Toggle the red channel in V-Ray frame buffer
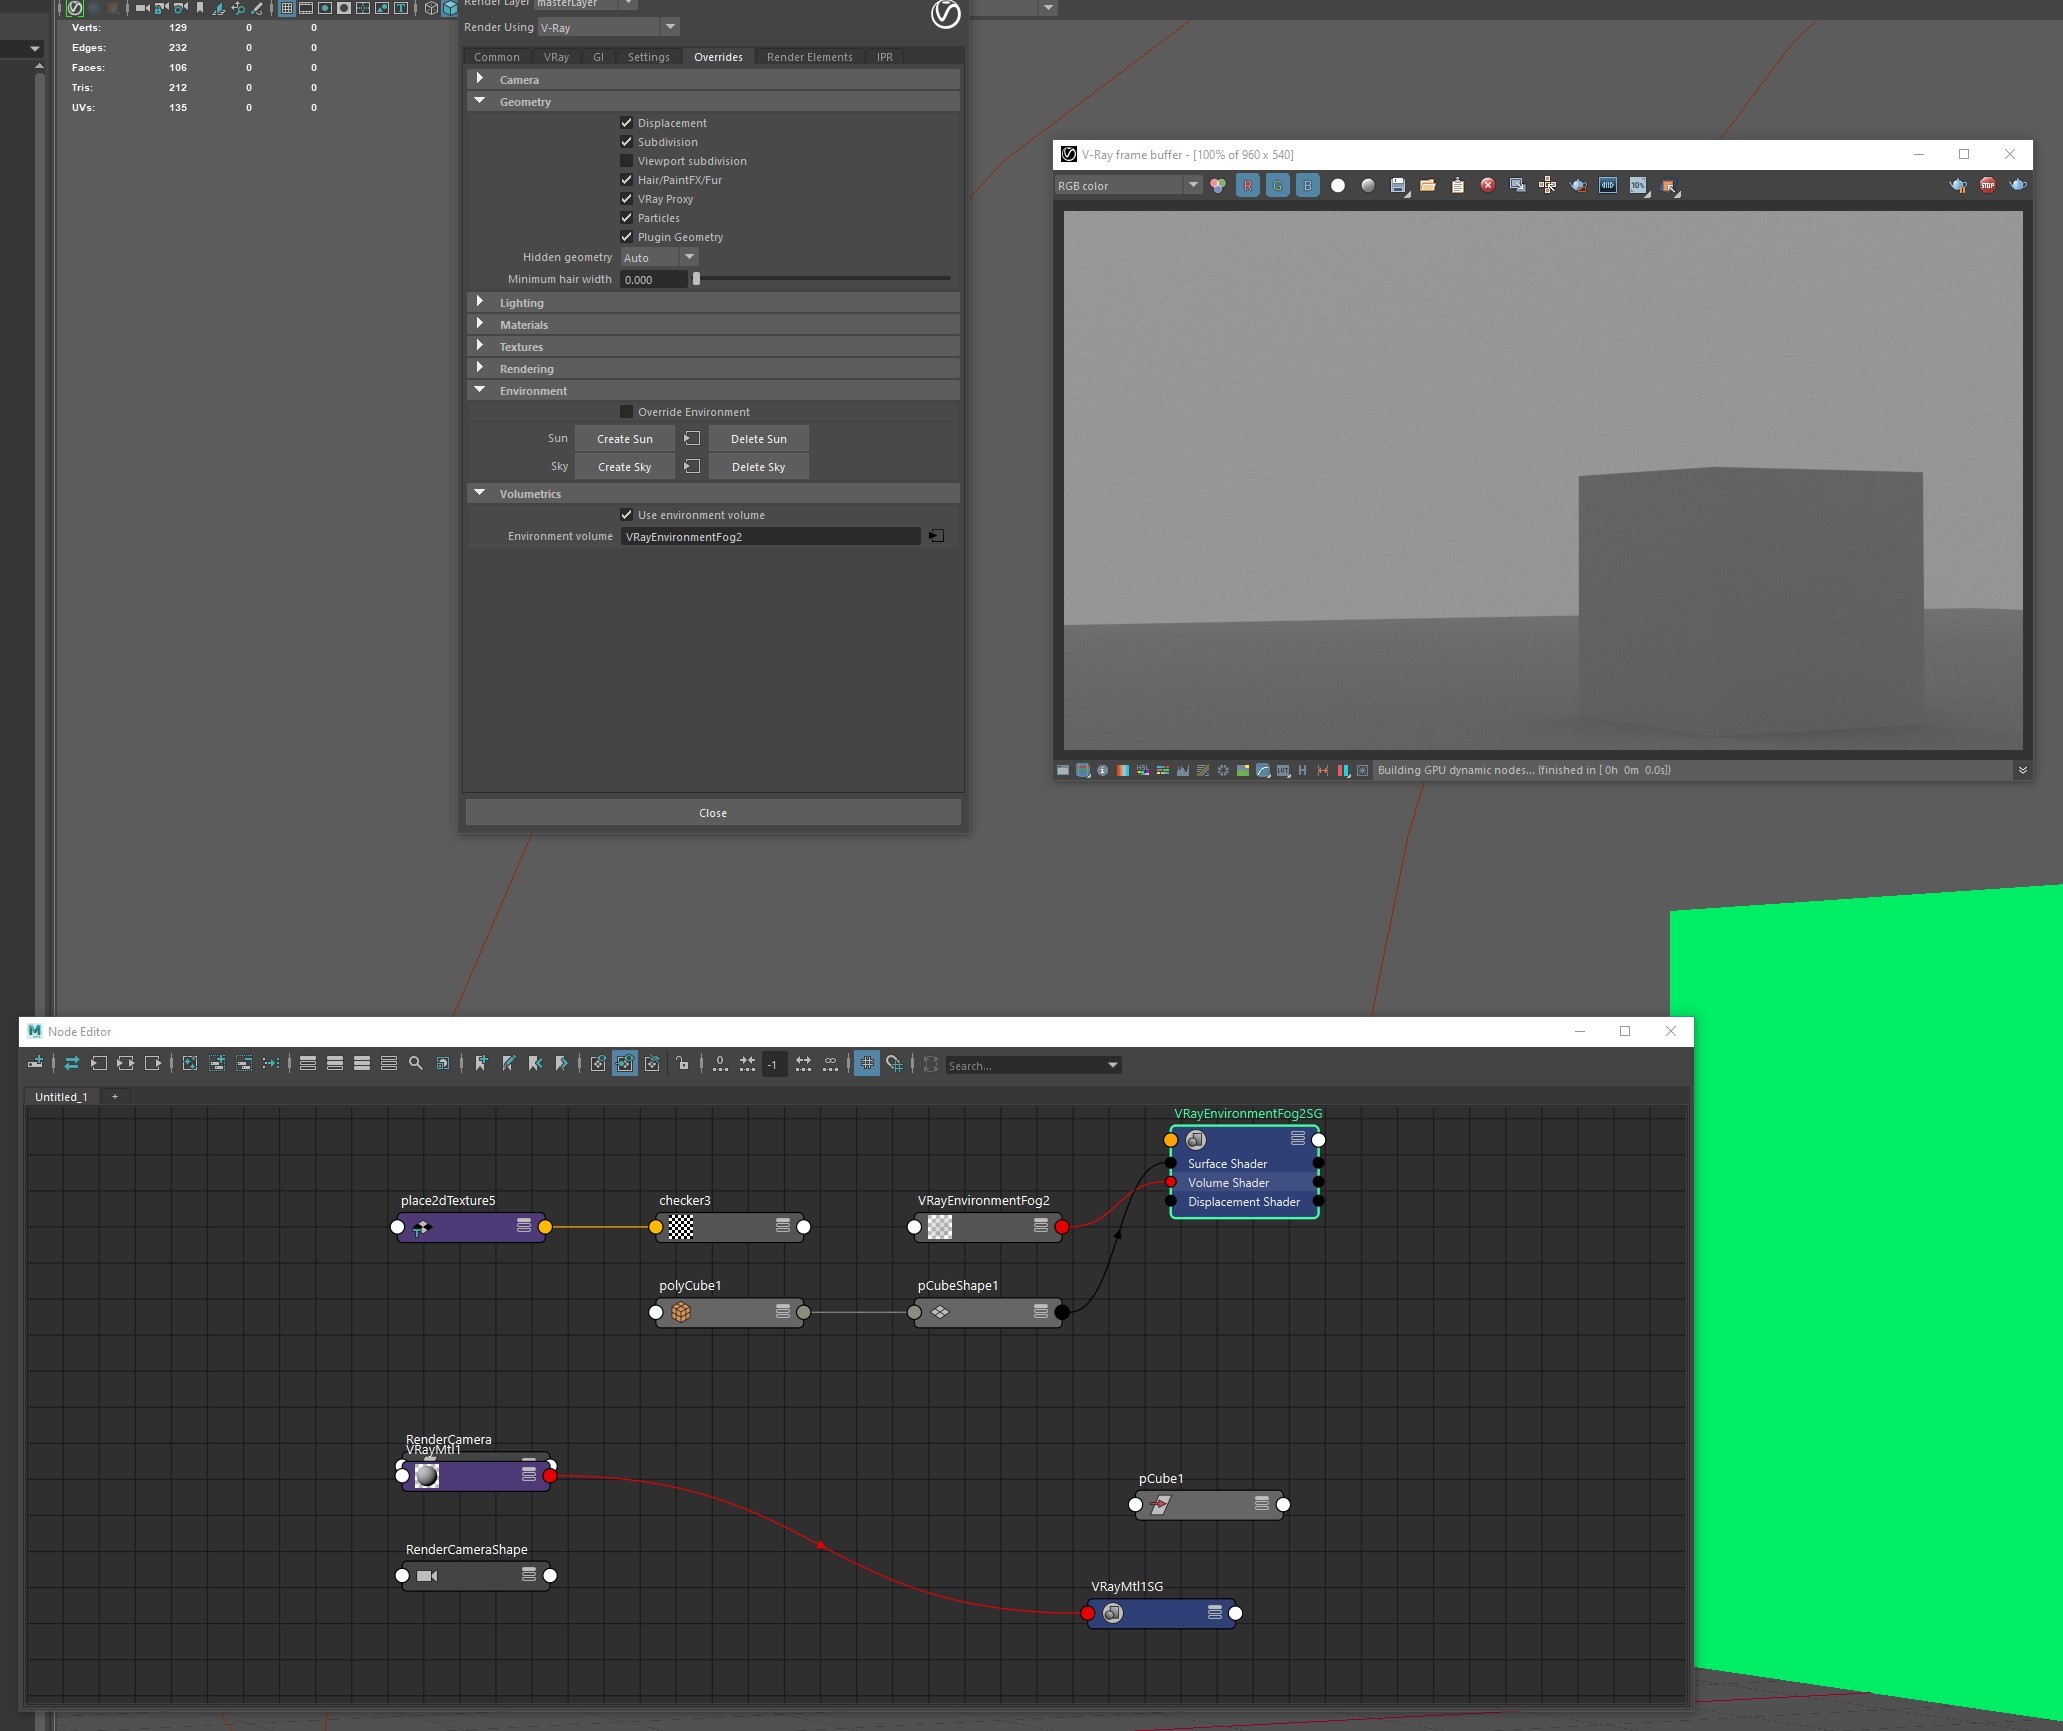2063x1731 pixels. pyautogui.click(x=1247, y=185)
